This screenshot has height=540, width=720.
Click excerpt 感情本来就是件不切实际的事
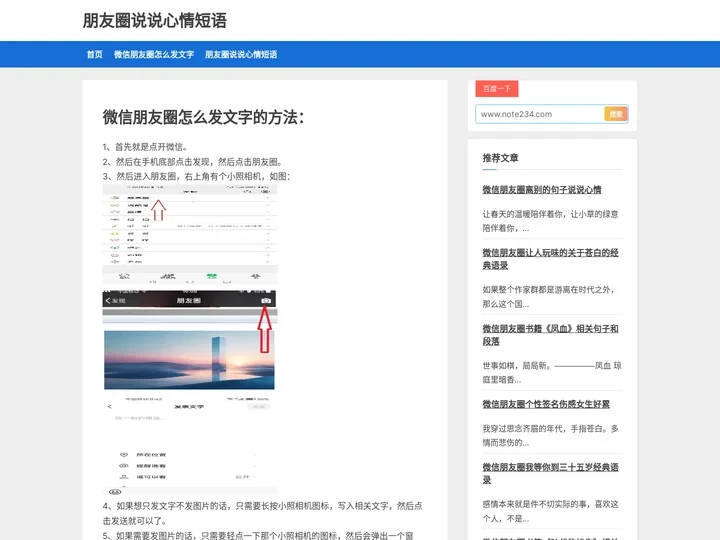[x=550, y=511]
